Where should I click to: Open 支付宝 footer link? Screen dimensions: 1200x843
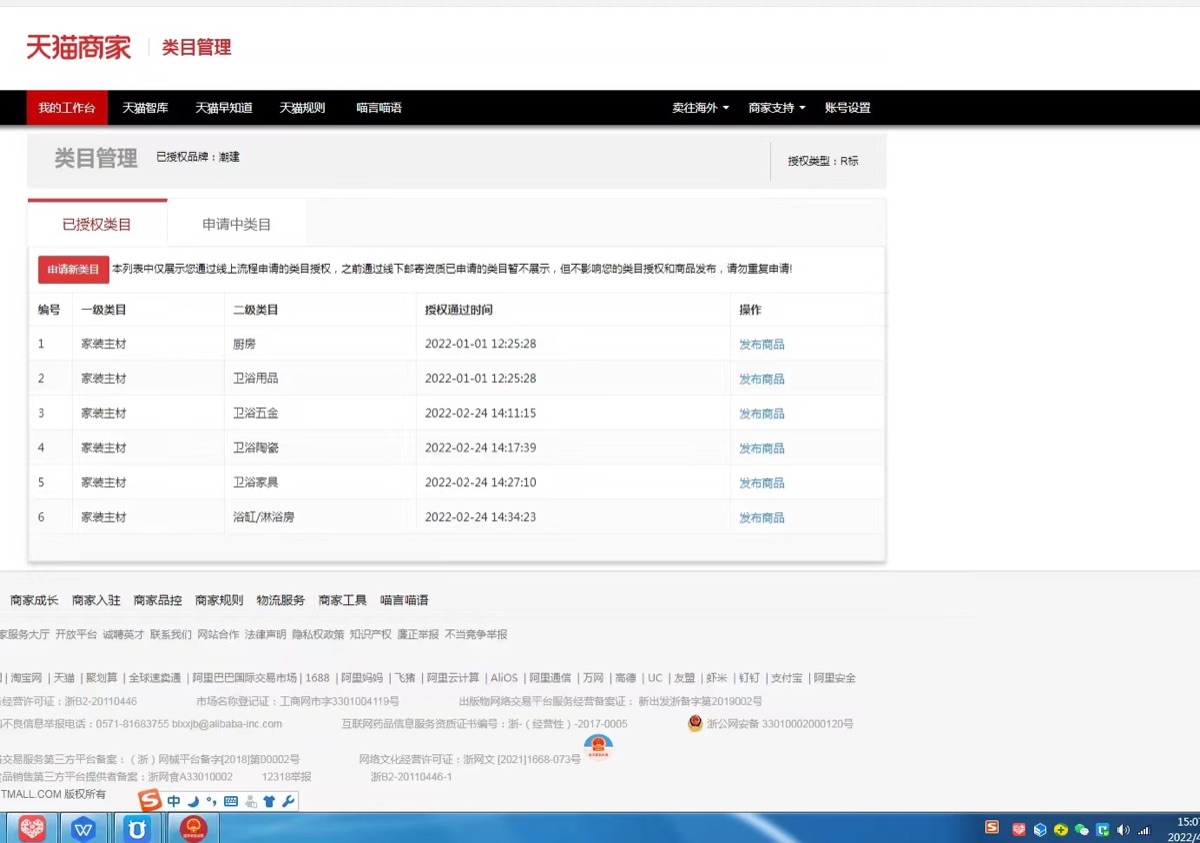pos(787,678)
